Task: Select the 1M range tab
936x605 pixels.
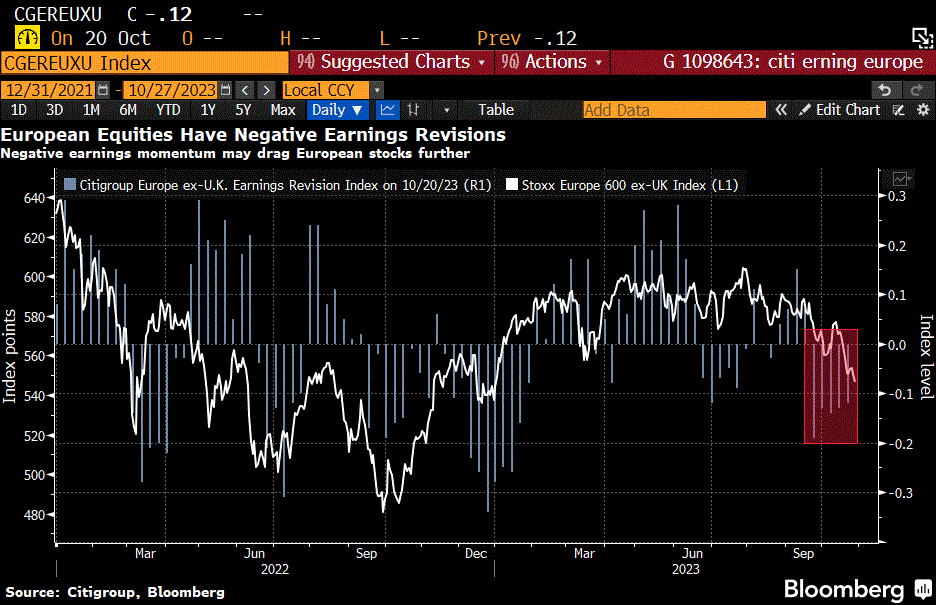Action: [91, 110]
